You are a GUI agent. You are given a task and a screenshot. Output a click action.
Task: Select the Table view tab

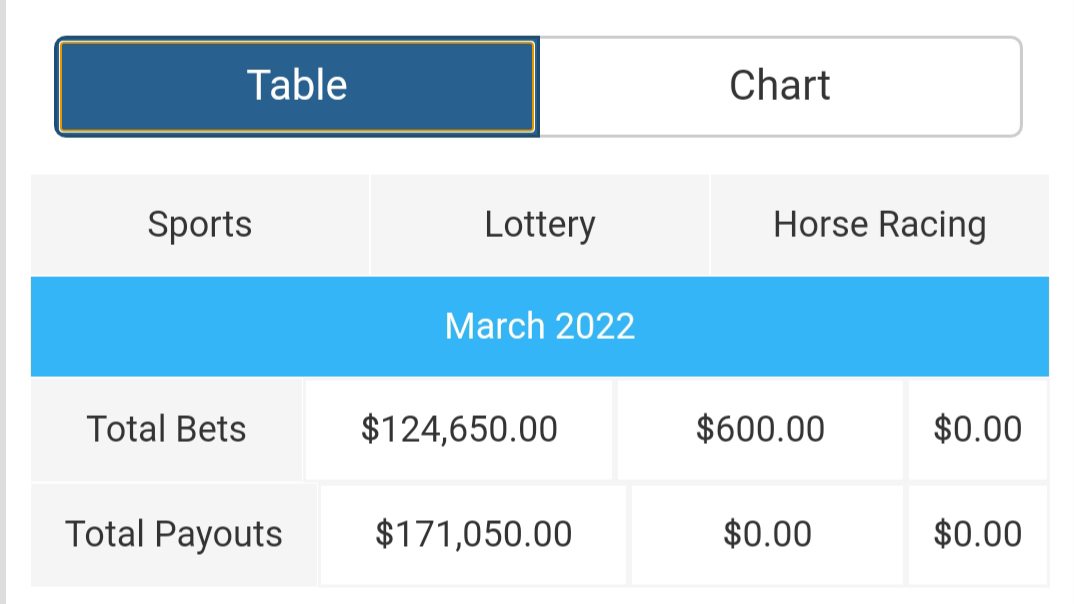coord(297,86)
